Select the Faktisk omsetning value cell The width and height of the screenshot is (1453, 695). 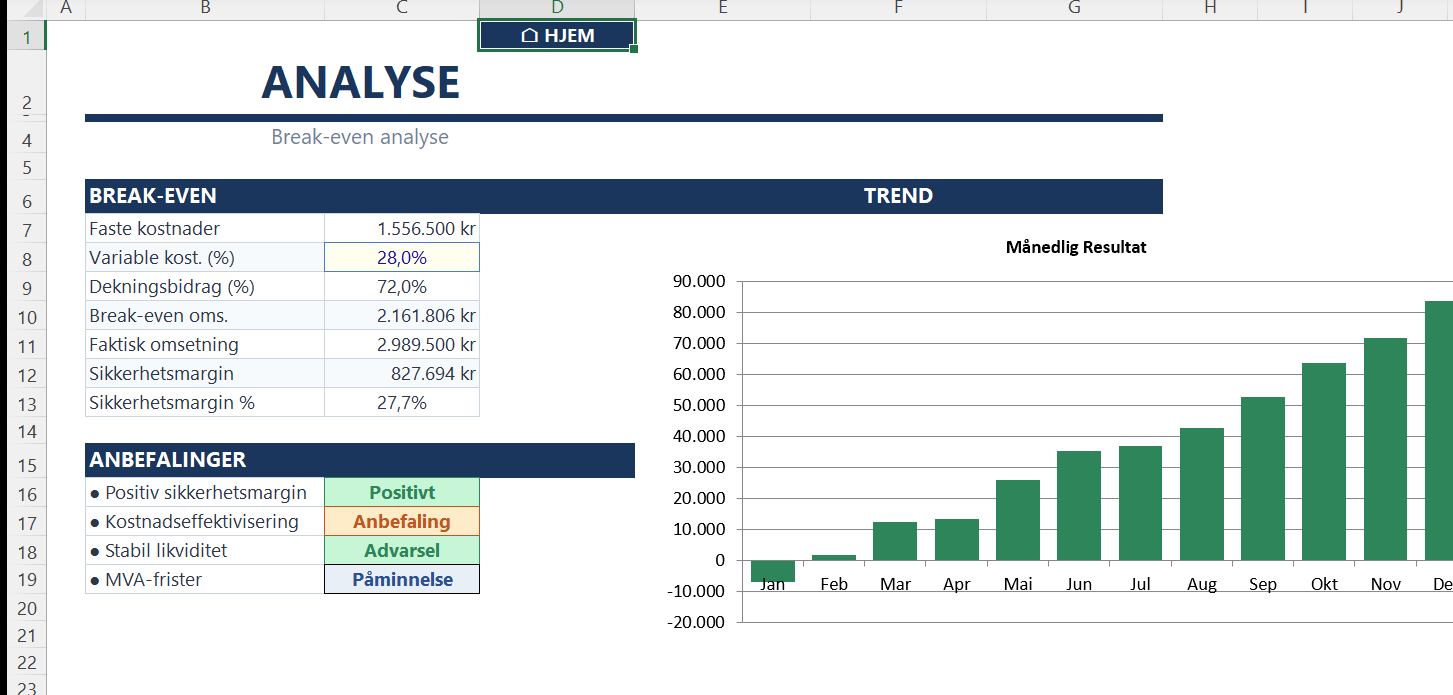pyautogui.click(x=402, y=345)
